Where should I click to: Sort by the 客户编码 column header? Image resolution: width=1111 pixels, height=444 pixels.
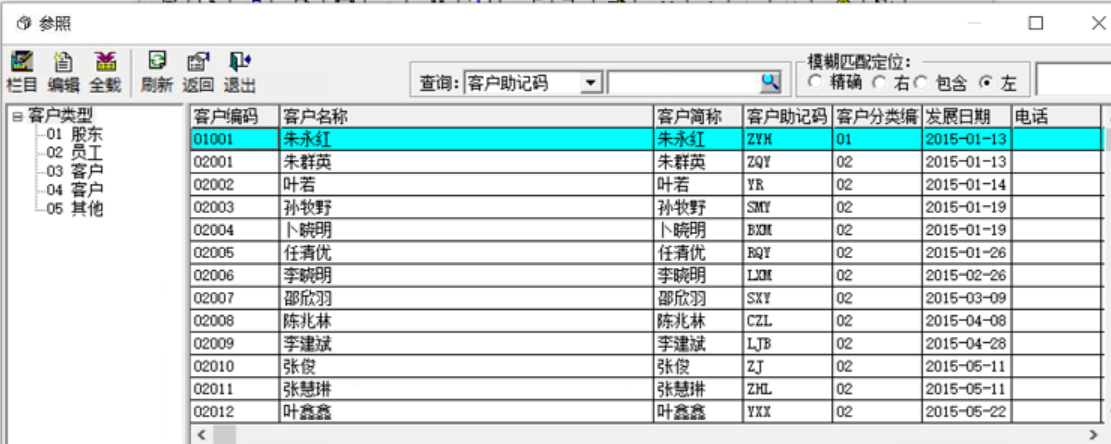coord(235,117)
